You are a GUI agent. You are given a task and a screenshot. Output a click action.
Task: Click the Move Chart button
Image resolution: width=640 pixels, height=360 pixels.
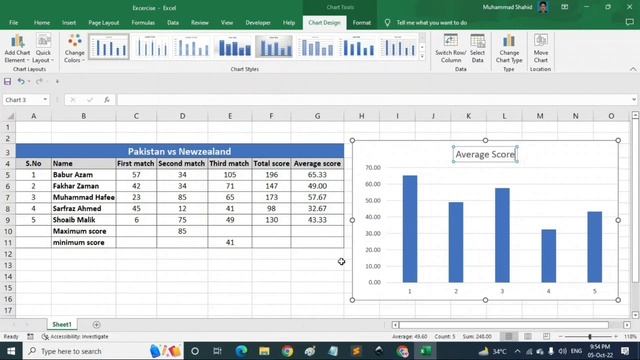click(540, 49)
